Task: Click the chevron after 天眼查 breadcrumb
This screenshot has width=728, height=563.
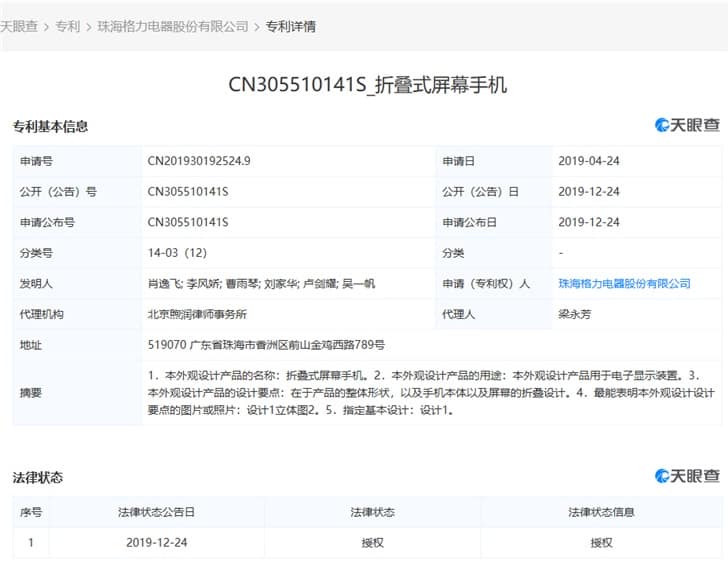Action: pyautogui.click(x=46, y=27)
